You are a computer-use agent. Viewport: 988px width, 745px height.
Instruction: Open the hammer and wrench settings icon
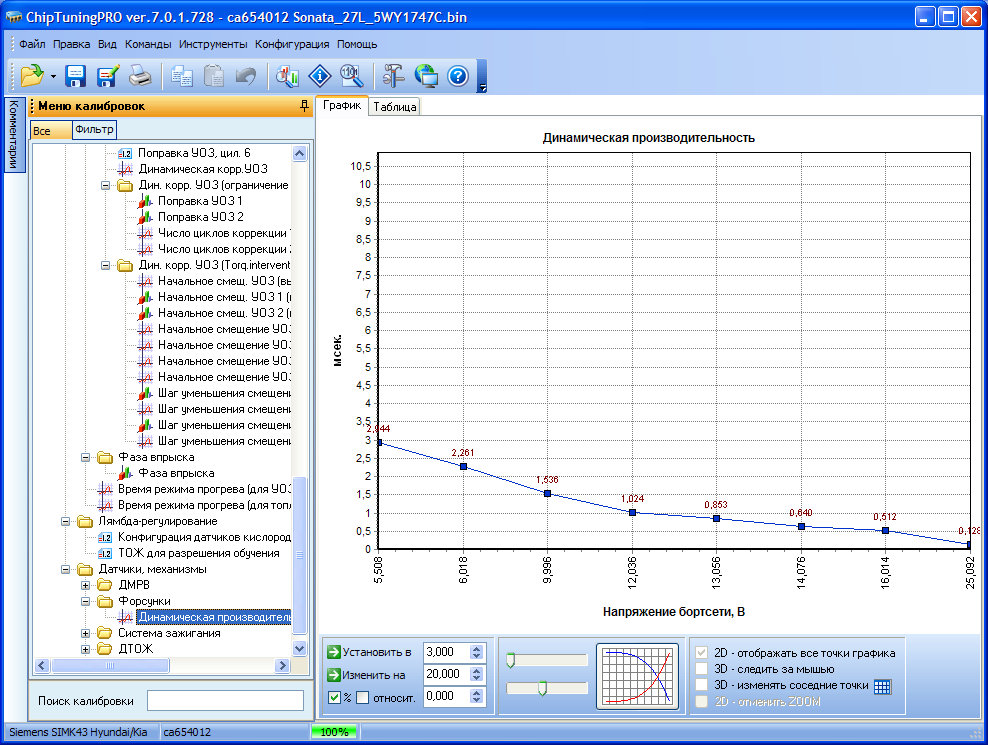pyautogui.click(x=393, y=75)
